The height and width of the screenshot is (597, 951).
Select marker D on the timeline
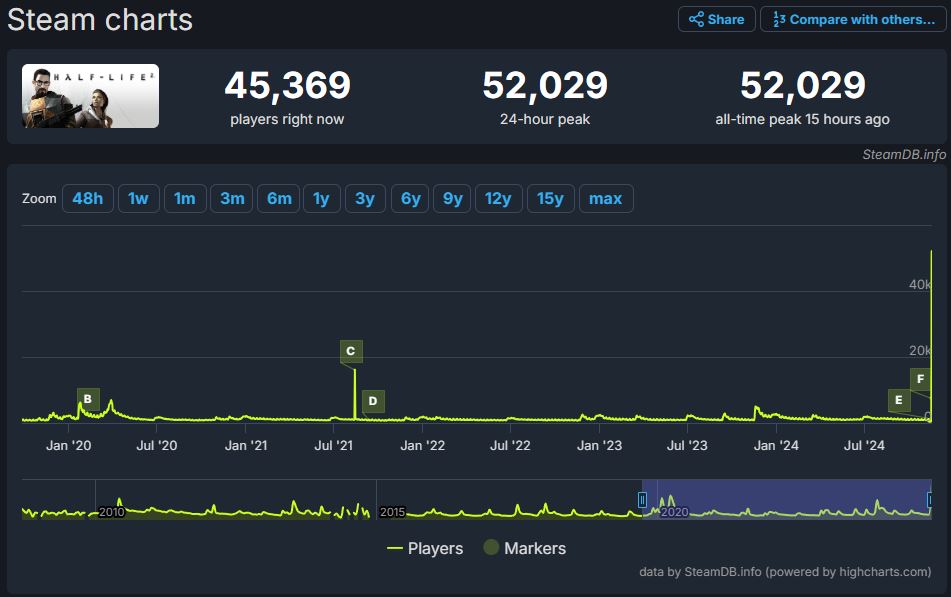pyautogui.click(x=373, y=401)
